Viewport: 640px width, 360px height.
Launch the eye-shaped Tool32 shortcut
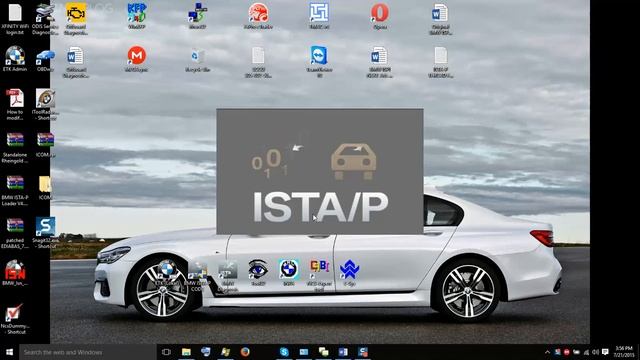[258, 272]
